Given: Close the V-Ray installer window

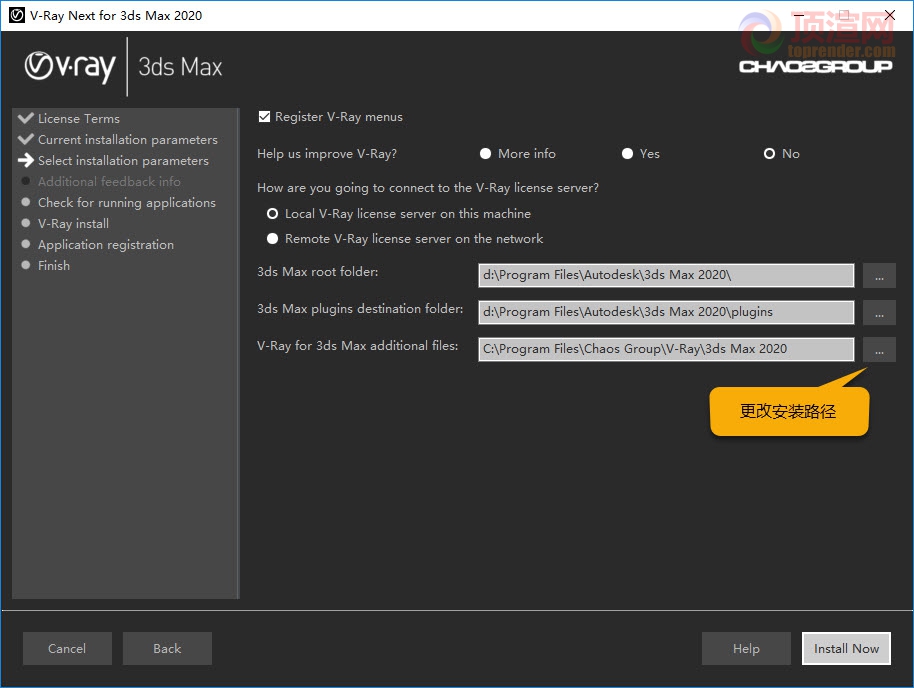Looking at the screenshot, I should point(890,15).
